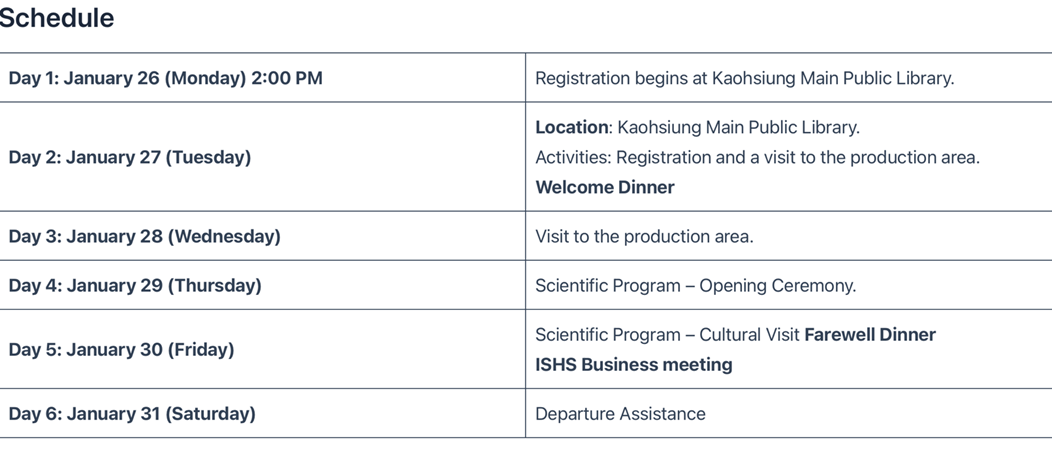This screenshot has width=1052, height=455.
Task: Click the Farewell Dinner text
Action: tap(870, 334)
